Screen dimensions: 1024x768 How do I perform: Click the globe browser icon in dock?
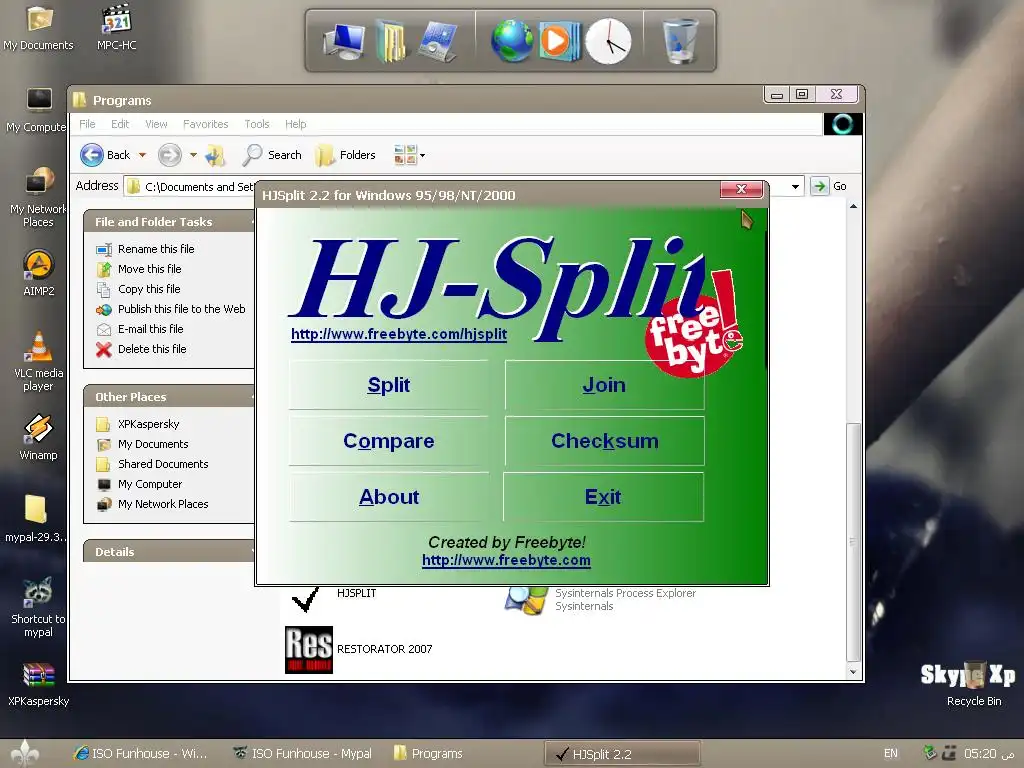pos(511,41)
